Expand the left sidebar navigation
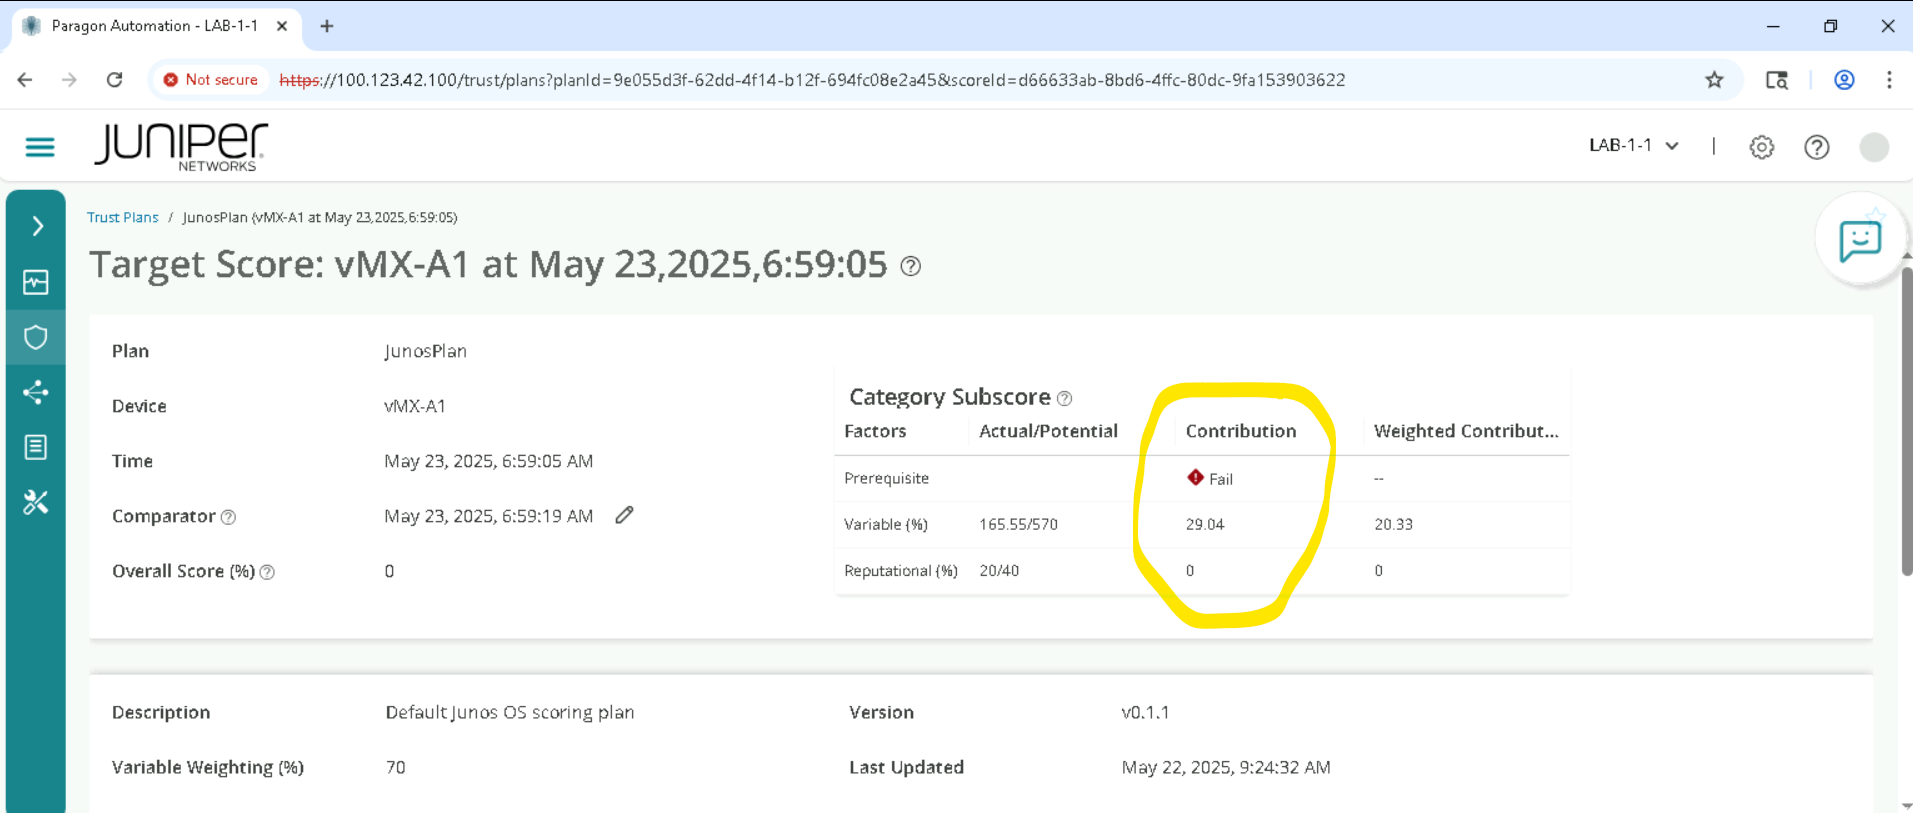1913x813 pixels. coord(37,227)
